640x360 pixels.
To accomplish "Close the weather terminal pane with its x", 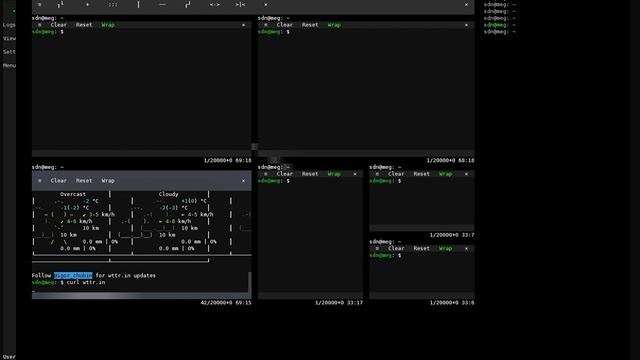I will point(243,180).
